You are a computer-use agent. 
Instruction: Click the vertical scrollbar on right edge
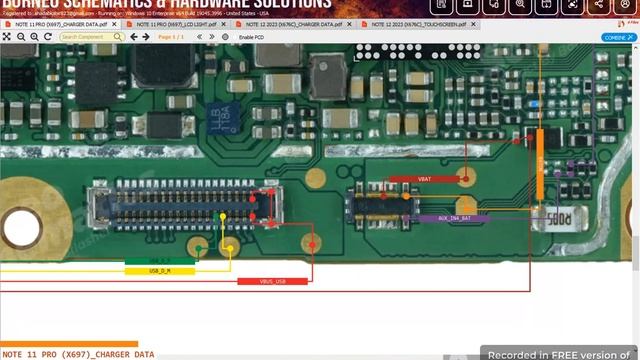(636, 254)
